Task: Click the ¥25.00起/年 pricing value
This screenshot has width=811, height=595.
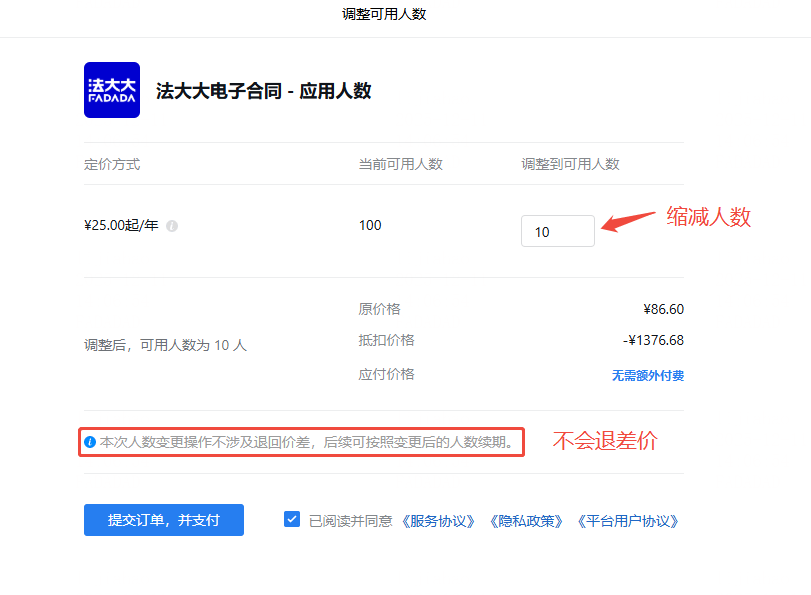Action: pos(122,226)
